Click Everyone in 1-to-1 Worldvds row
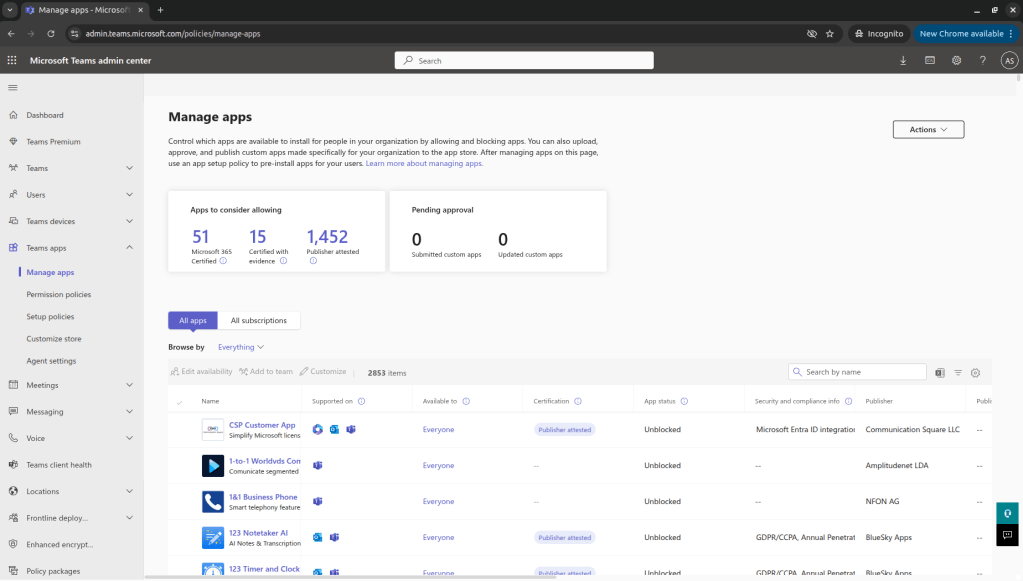Screen dimensions: 1023x581 point(438,466)
